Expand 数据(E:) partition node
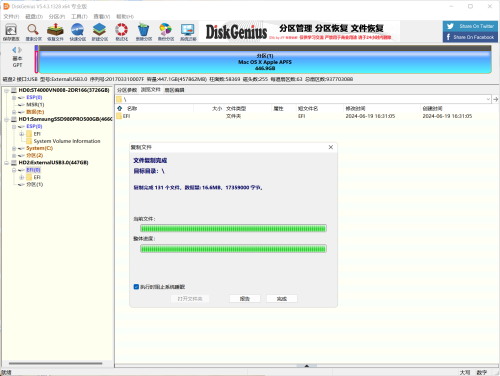 (14, 112)
